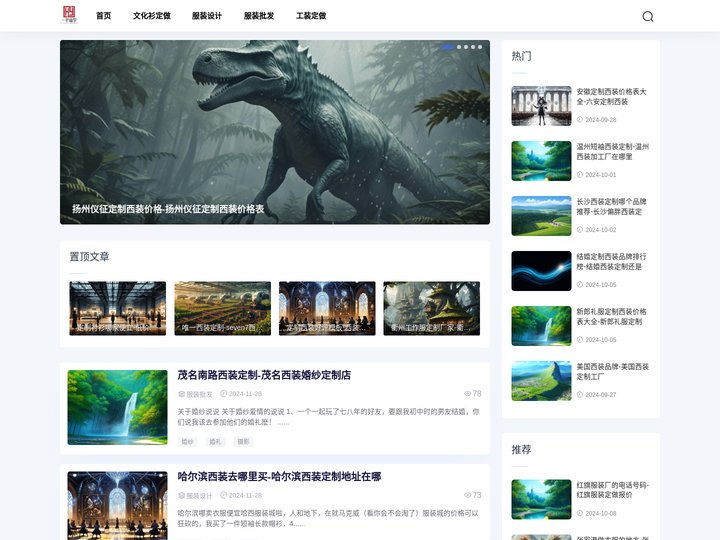Open category 服装设计 under 哈尔滨 article
Image resolution: width=720 pixels, height=540 pixels.
coord(199,495)
